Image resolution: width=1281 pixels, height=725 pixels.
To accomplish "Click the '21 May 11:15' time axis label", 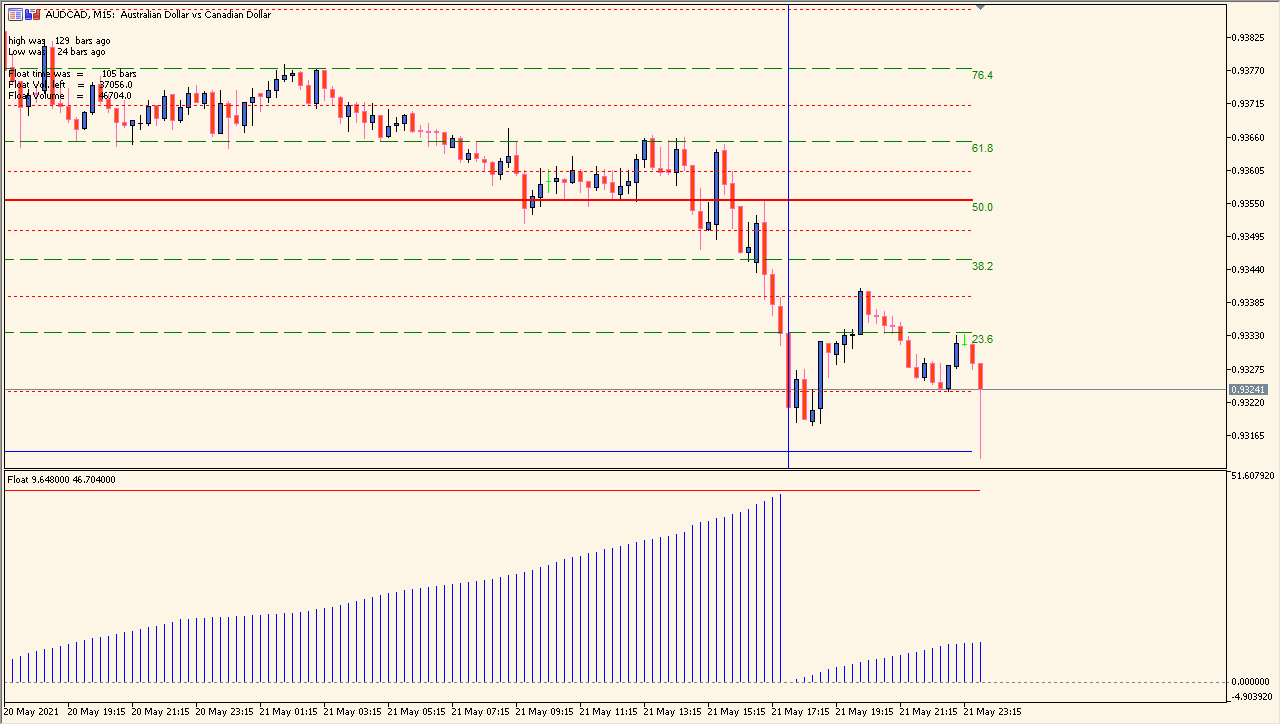I will [609, 712].
